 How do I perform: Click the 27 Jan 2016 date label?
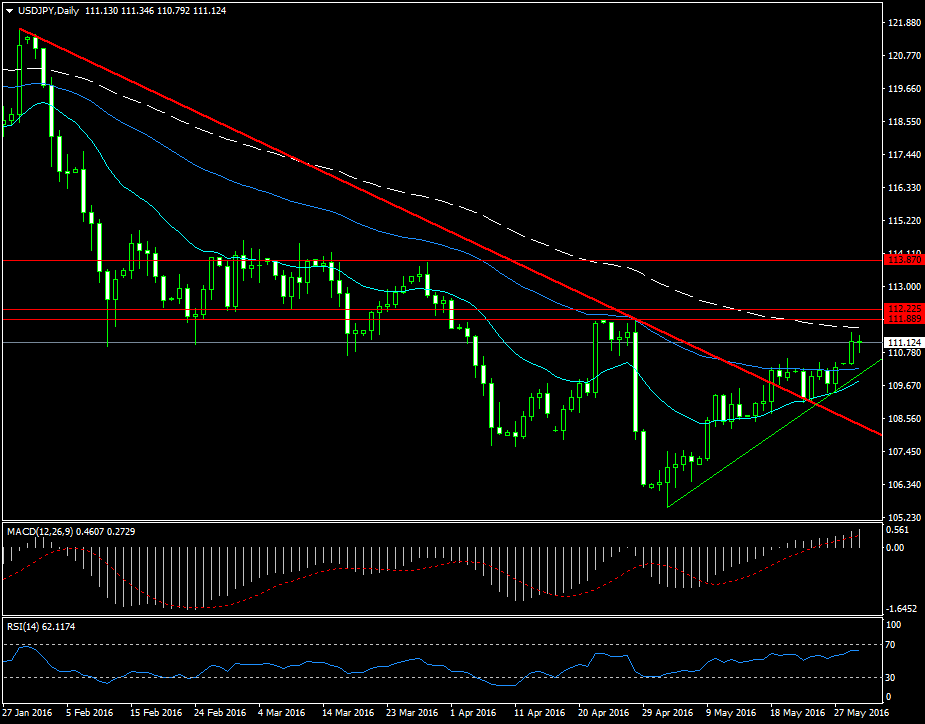[x=27, y=714]
